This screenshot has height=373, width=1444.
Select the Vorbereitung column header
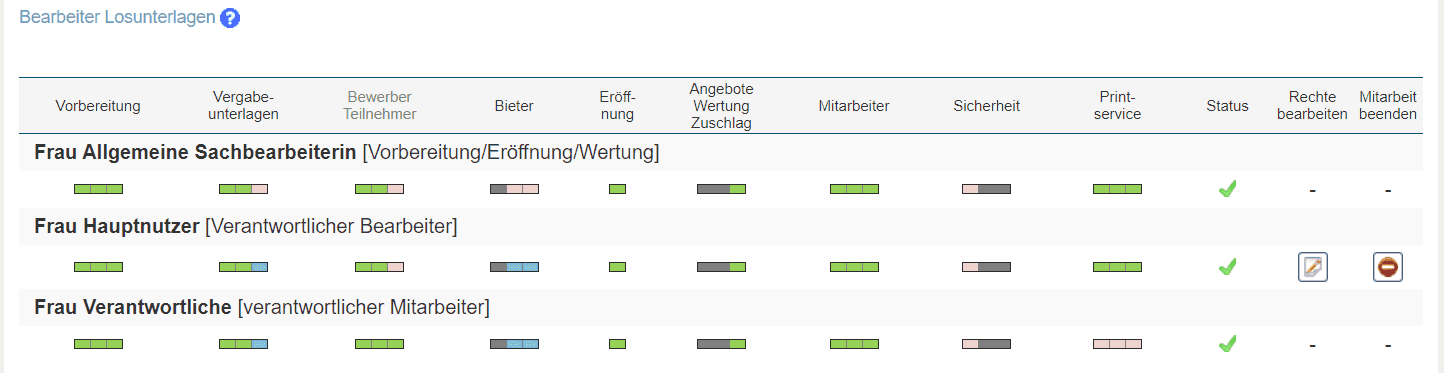click(98, 106)
